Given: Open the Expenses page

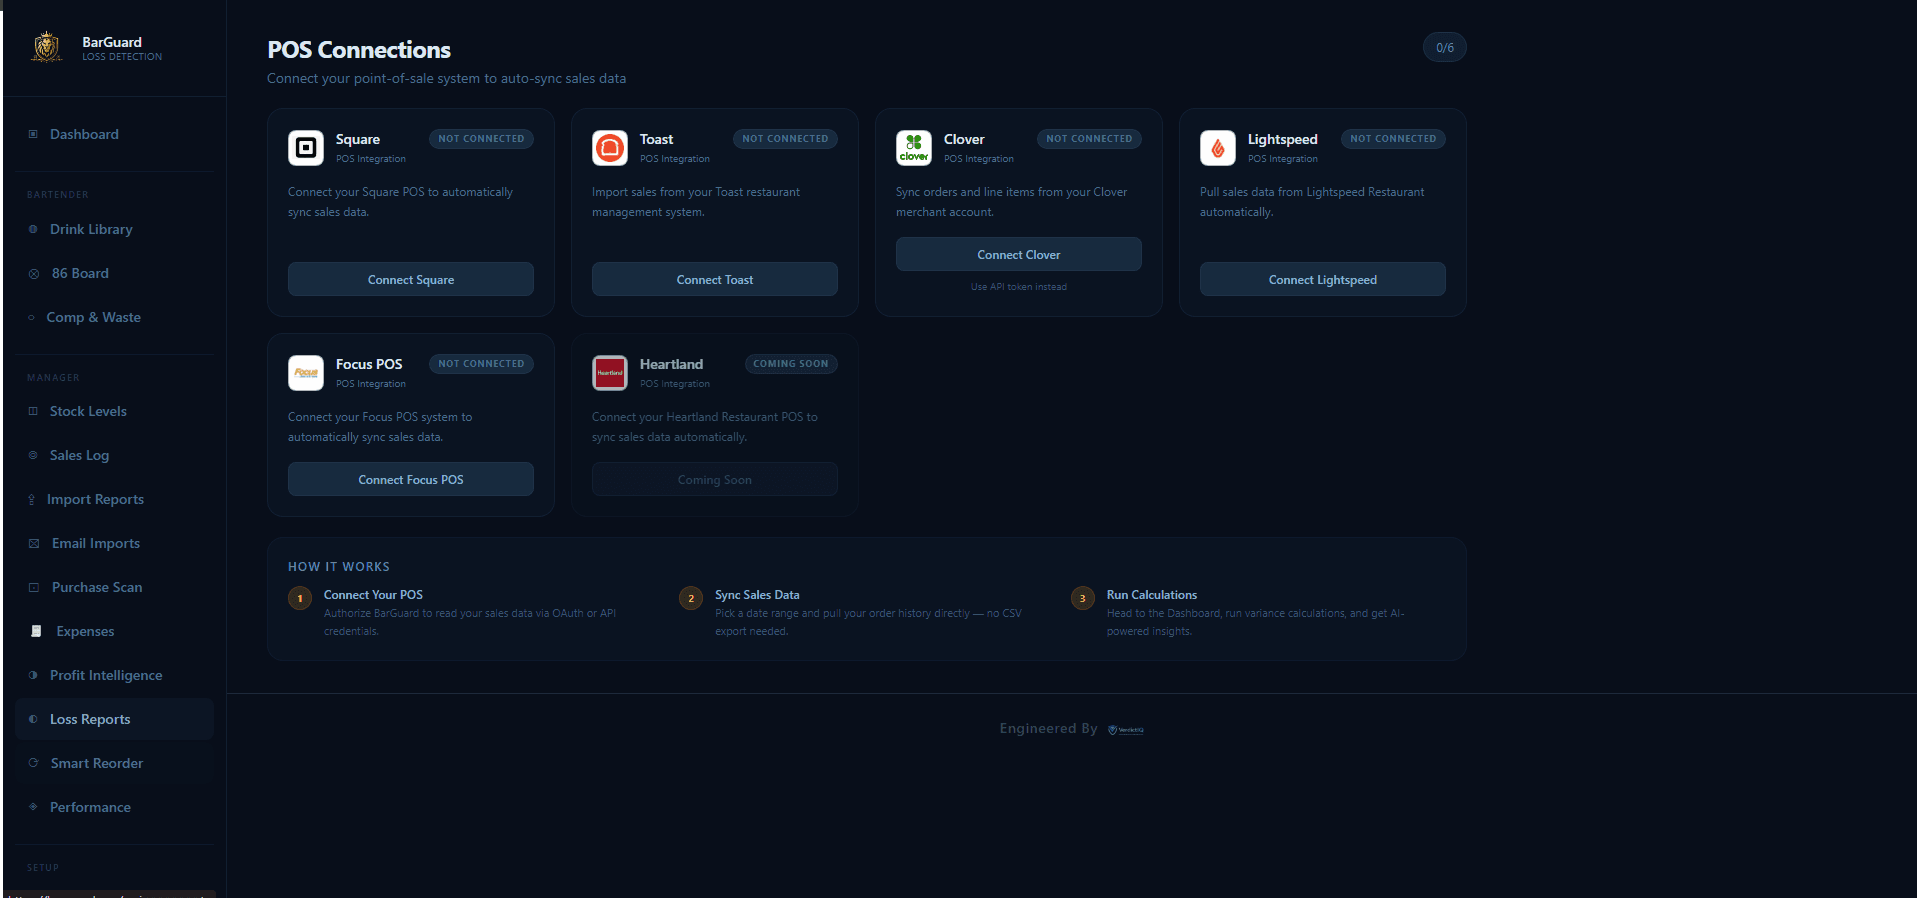Looking at the screenshot, I should [115, 631].
